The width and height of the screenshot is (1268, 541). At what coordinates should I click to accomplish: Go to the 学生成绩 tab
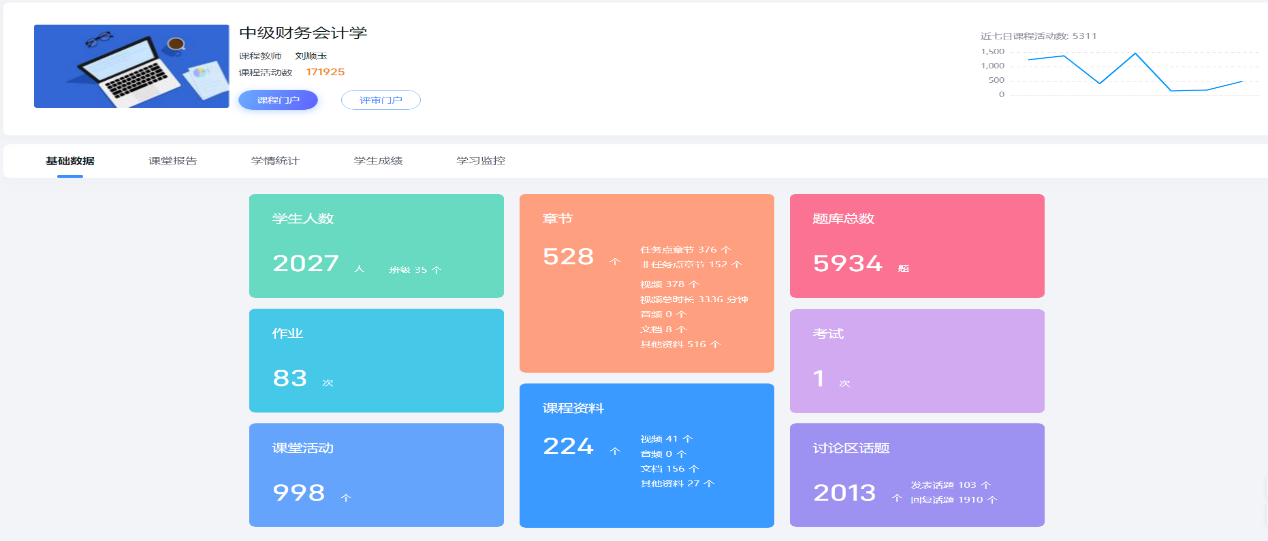pyautogui.click(x=378, y=161)
